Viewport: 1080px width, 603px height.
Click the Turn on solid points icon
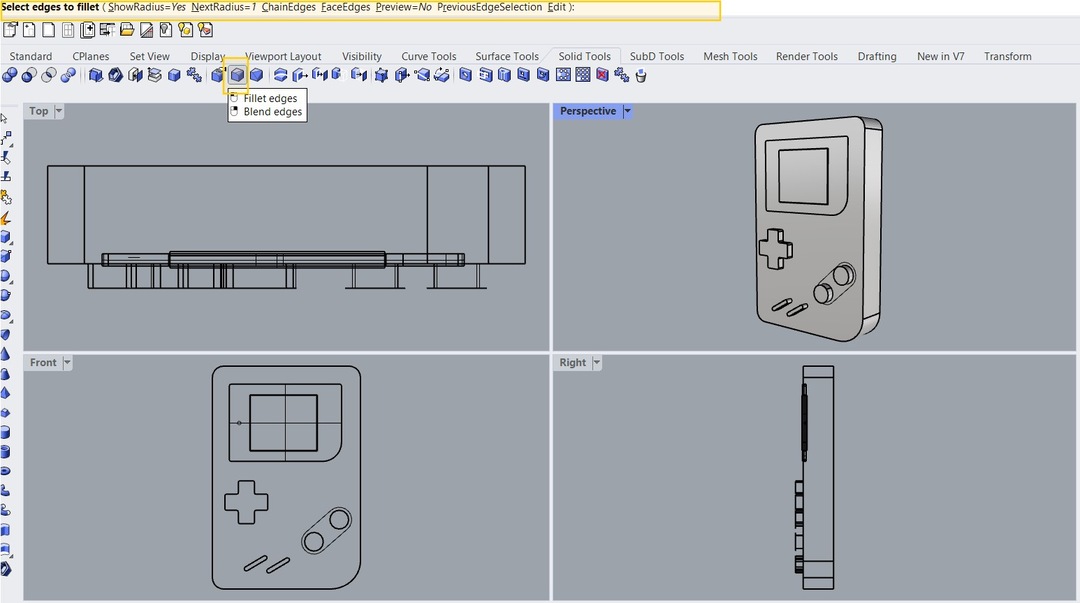coord(381,75)
